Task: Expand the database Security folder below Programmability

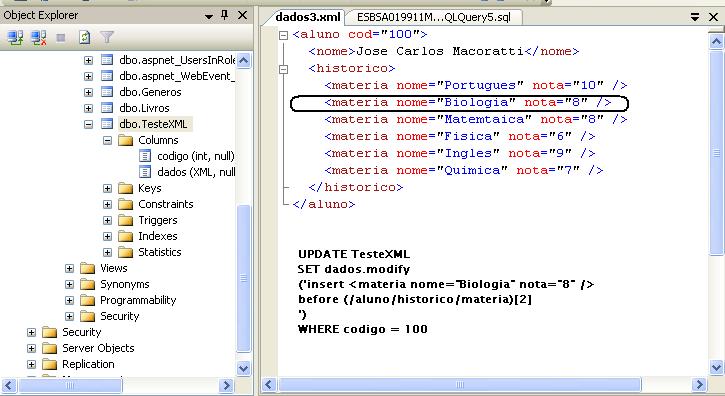Action: pos(69,316)
